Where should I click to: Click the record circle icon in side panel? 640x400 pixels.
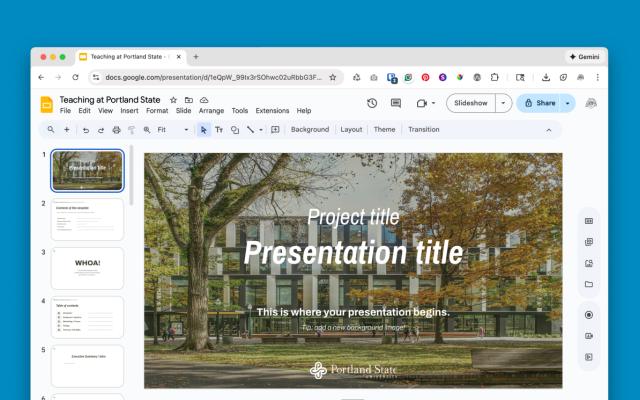click(x=589, y=315)
